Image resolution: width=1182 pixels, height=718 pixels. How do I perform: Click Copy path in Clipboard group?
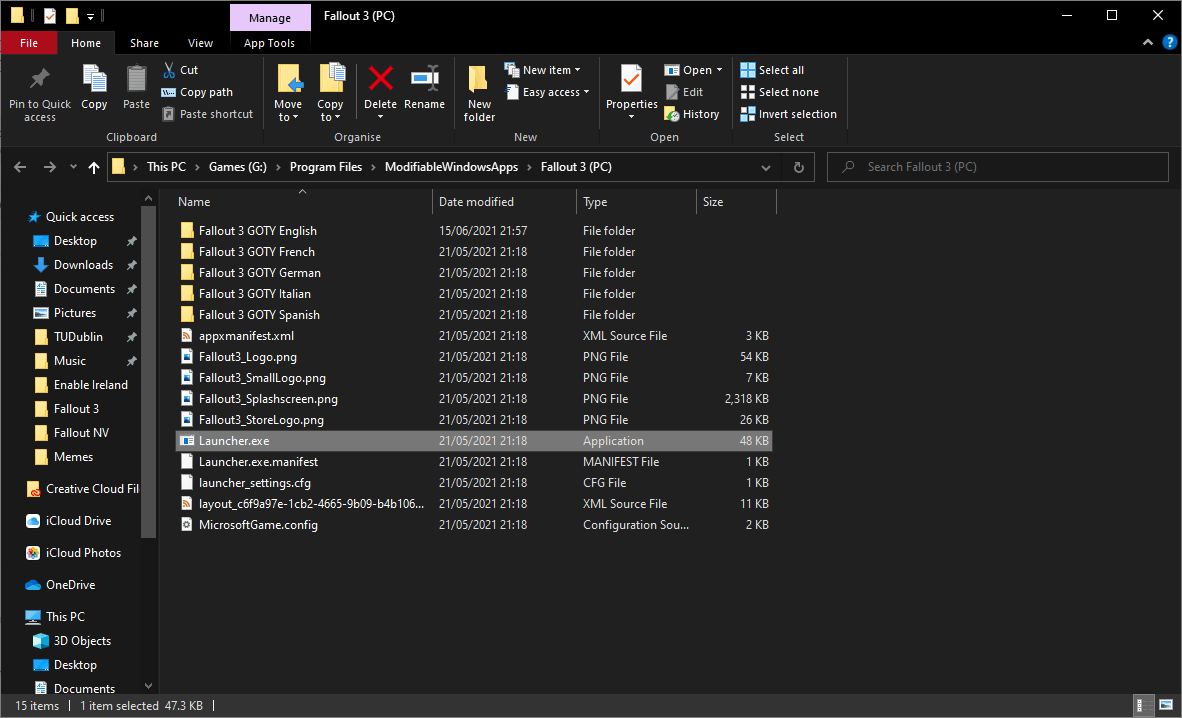point(198,92)
